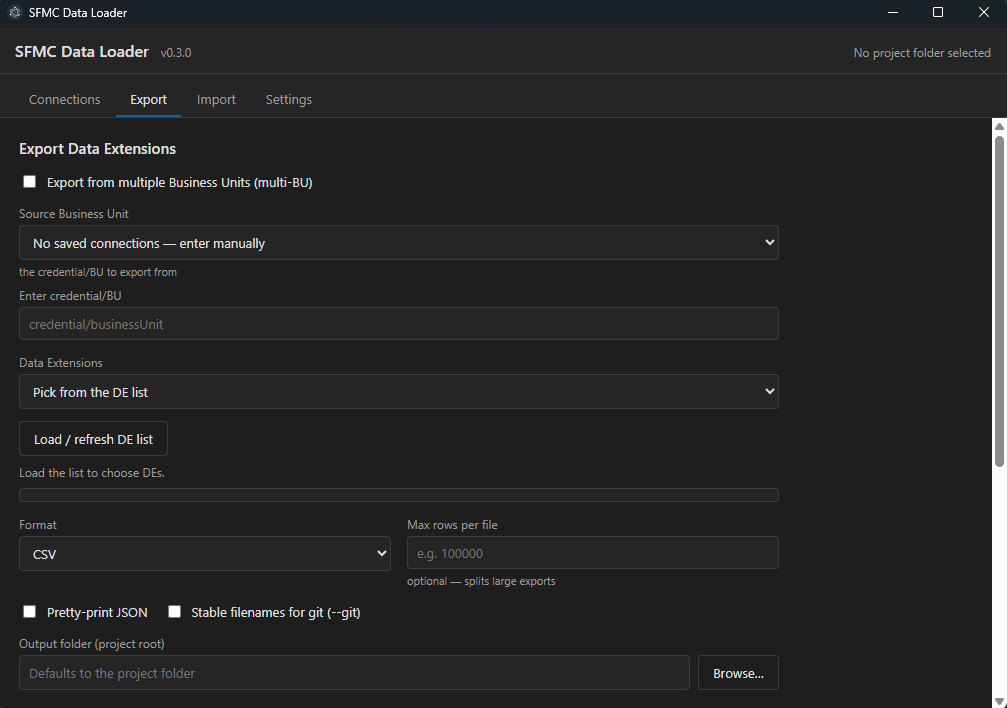
Task: Close the SFMC Data Loader window
Action: coord(983,12)
